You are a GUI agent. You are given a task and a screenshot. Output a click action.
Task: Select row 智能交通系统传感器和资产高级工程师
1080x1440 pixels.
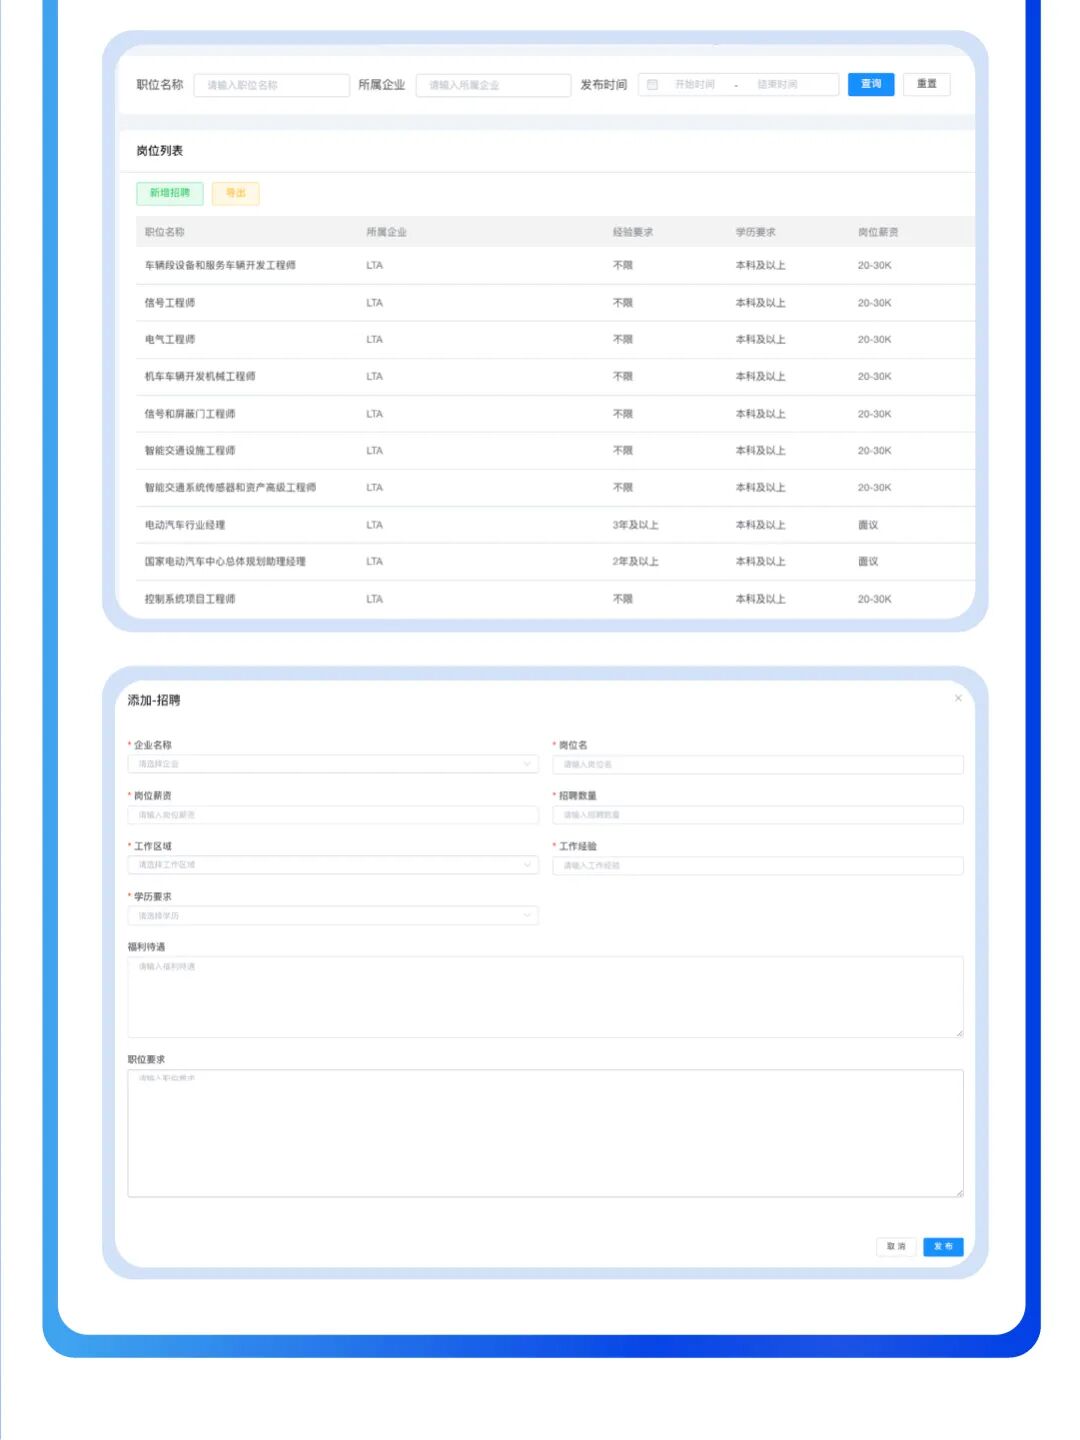555,487
